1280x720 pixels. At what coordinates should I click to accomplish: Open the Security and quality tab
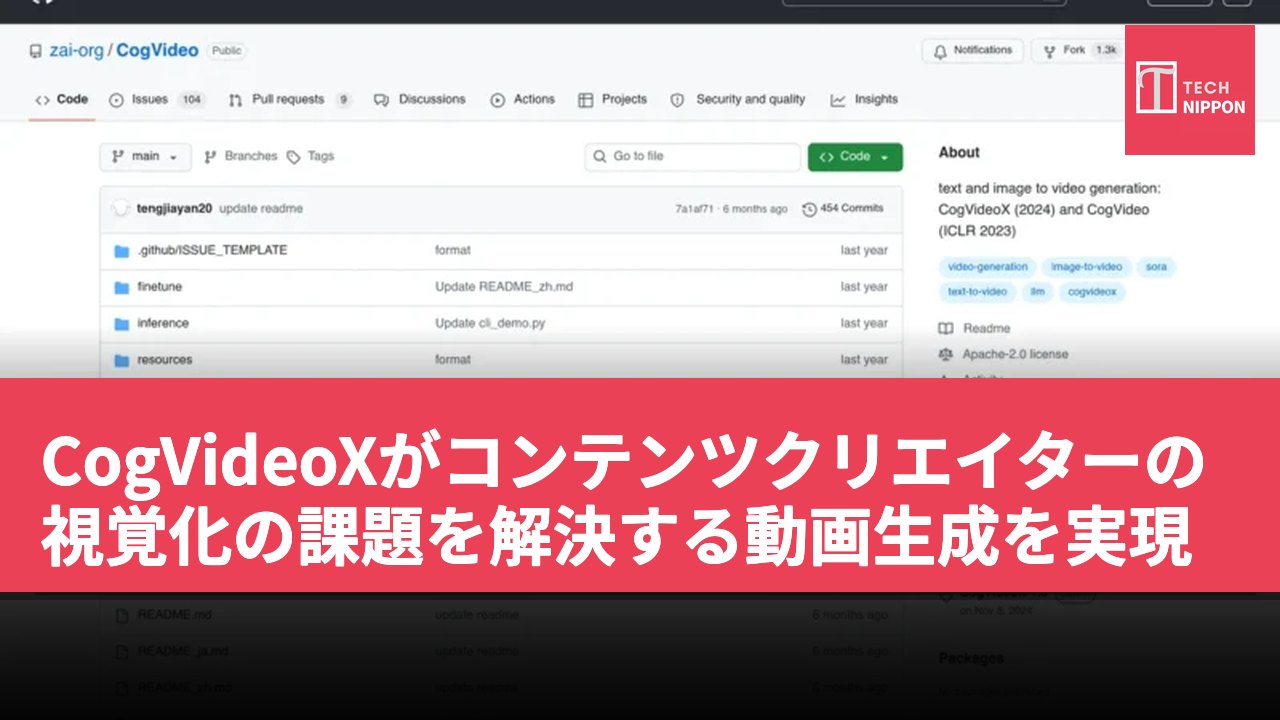coord(738,100)
